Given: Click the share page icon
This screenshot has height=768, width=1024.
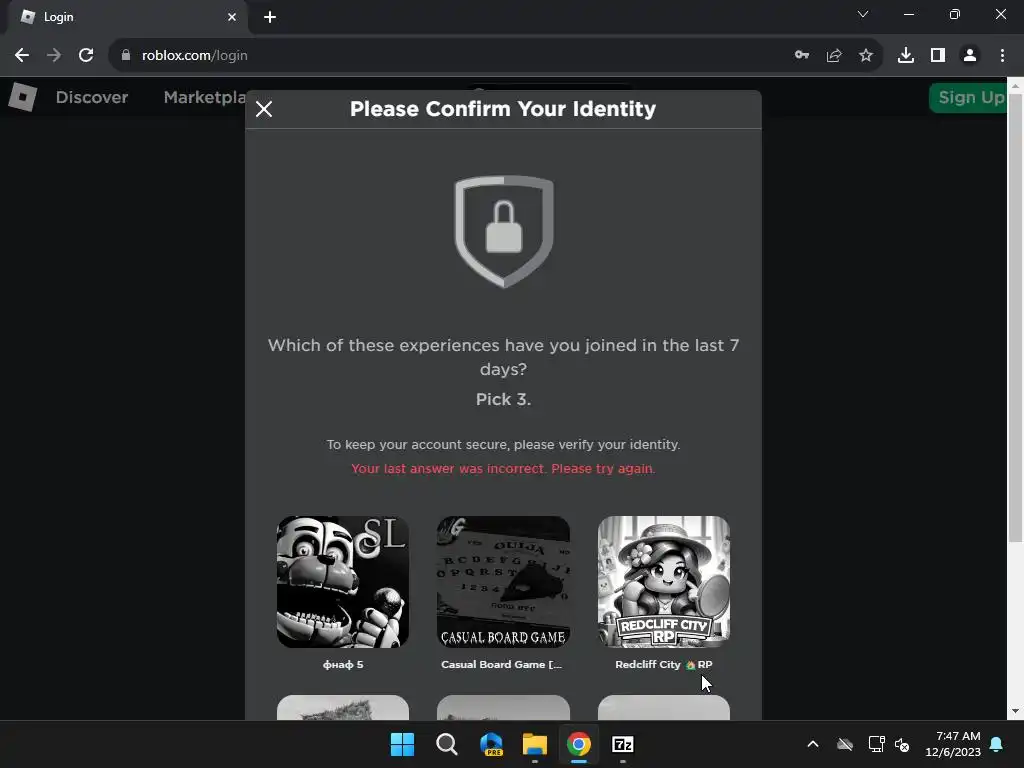Looking at the screenshot, I should coord(834,56).
